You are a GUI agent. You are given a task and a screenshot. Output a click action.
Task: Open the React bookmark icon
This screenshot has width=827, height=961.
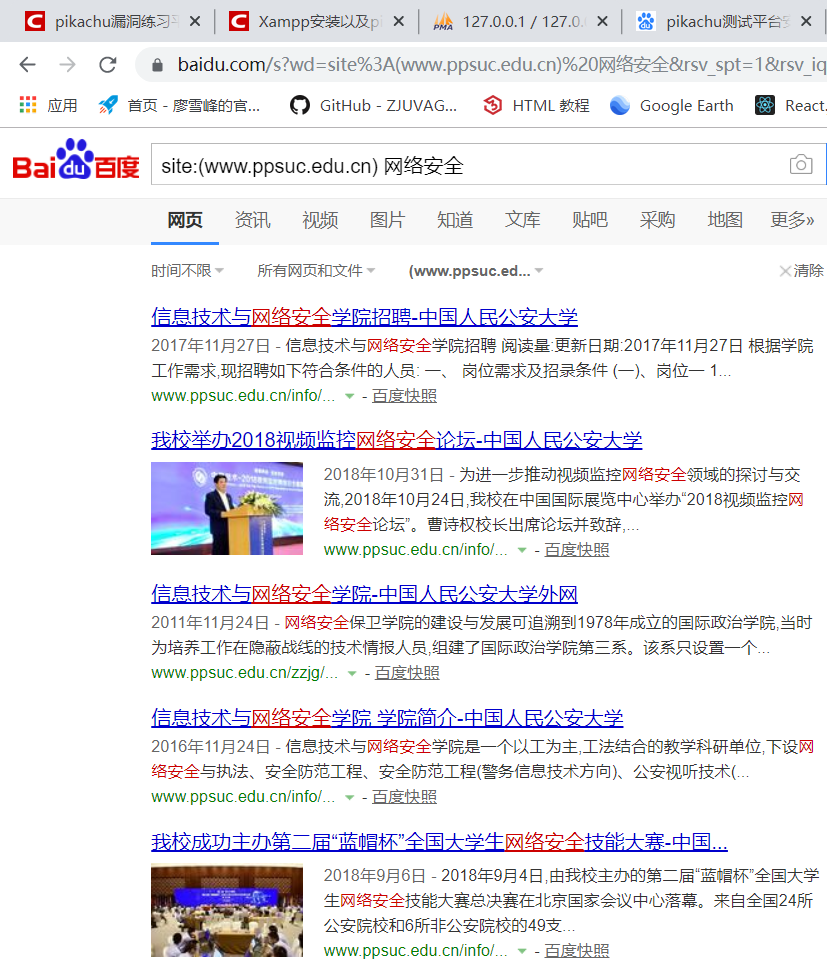[764, 105]
